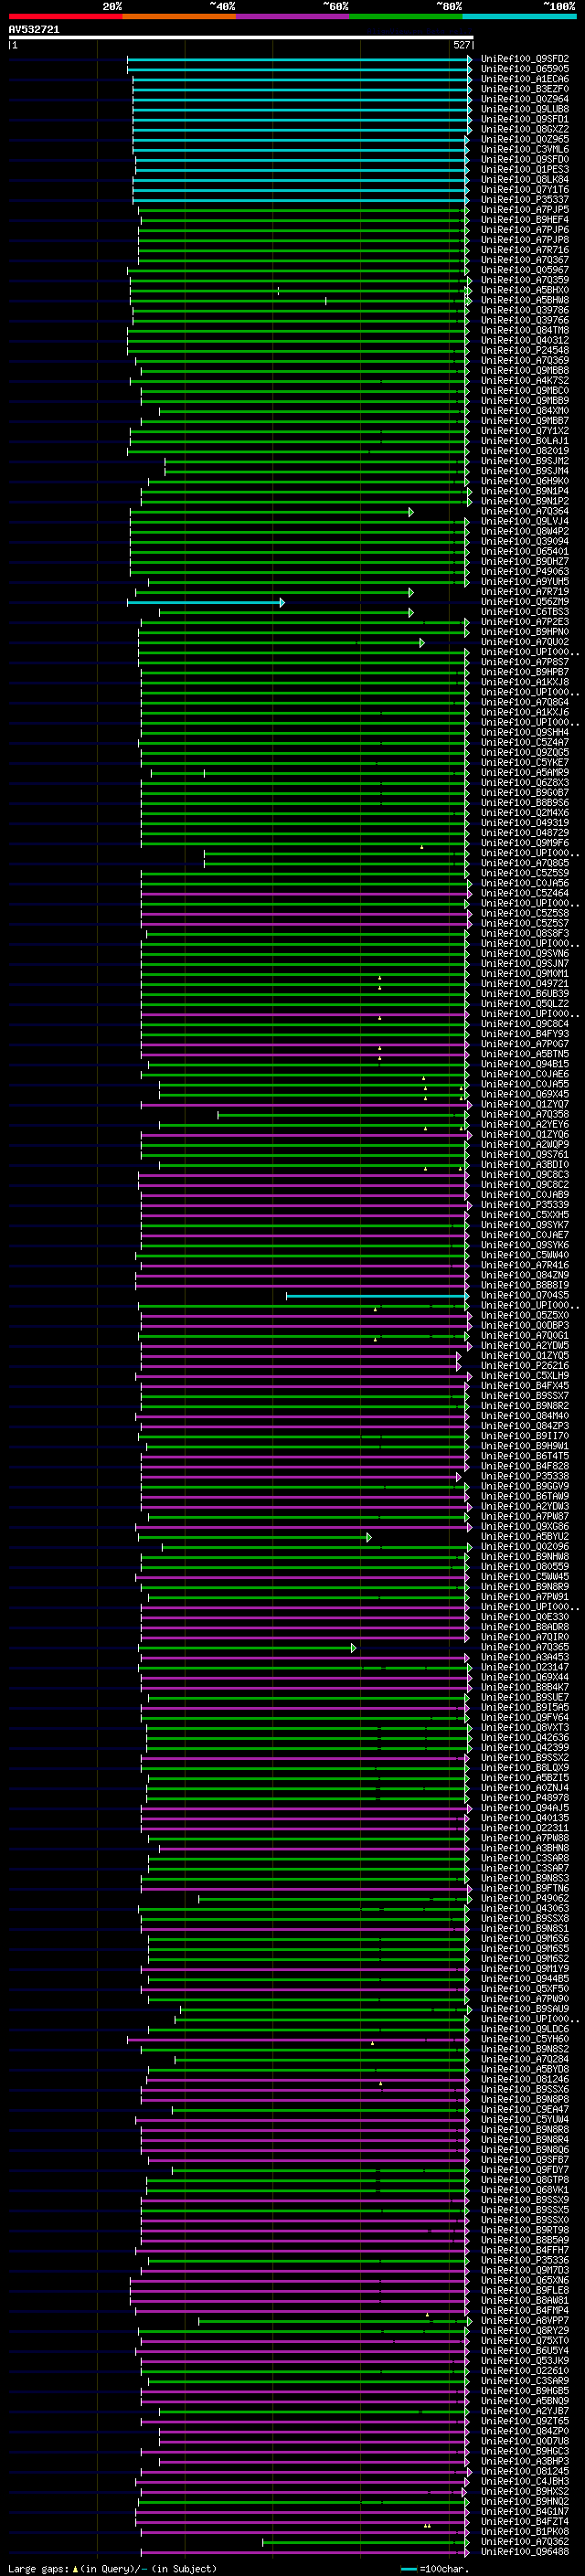Click the red 20% identity legend segment
The width and height of the screenshot is (585, 2576).
pos(65,16)
